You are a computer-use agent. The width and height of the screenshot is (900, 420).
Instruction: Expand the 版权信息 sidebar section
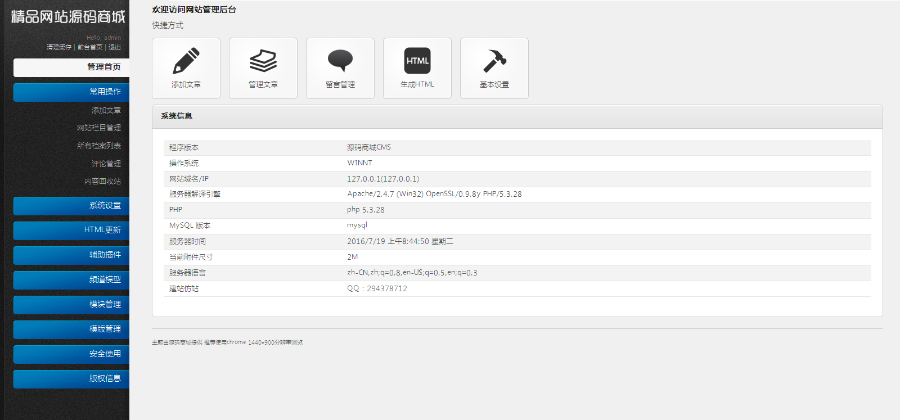(72, 379)
